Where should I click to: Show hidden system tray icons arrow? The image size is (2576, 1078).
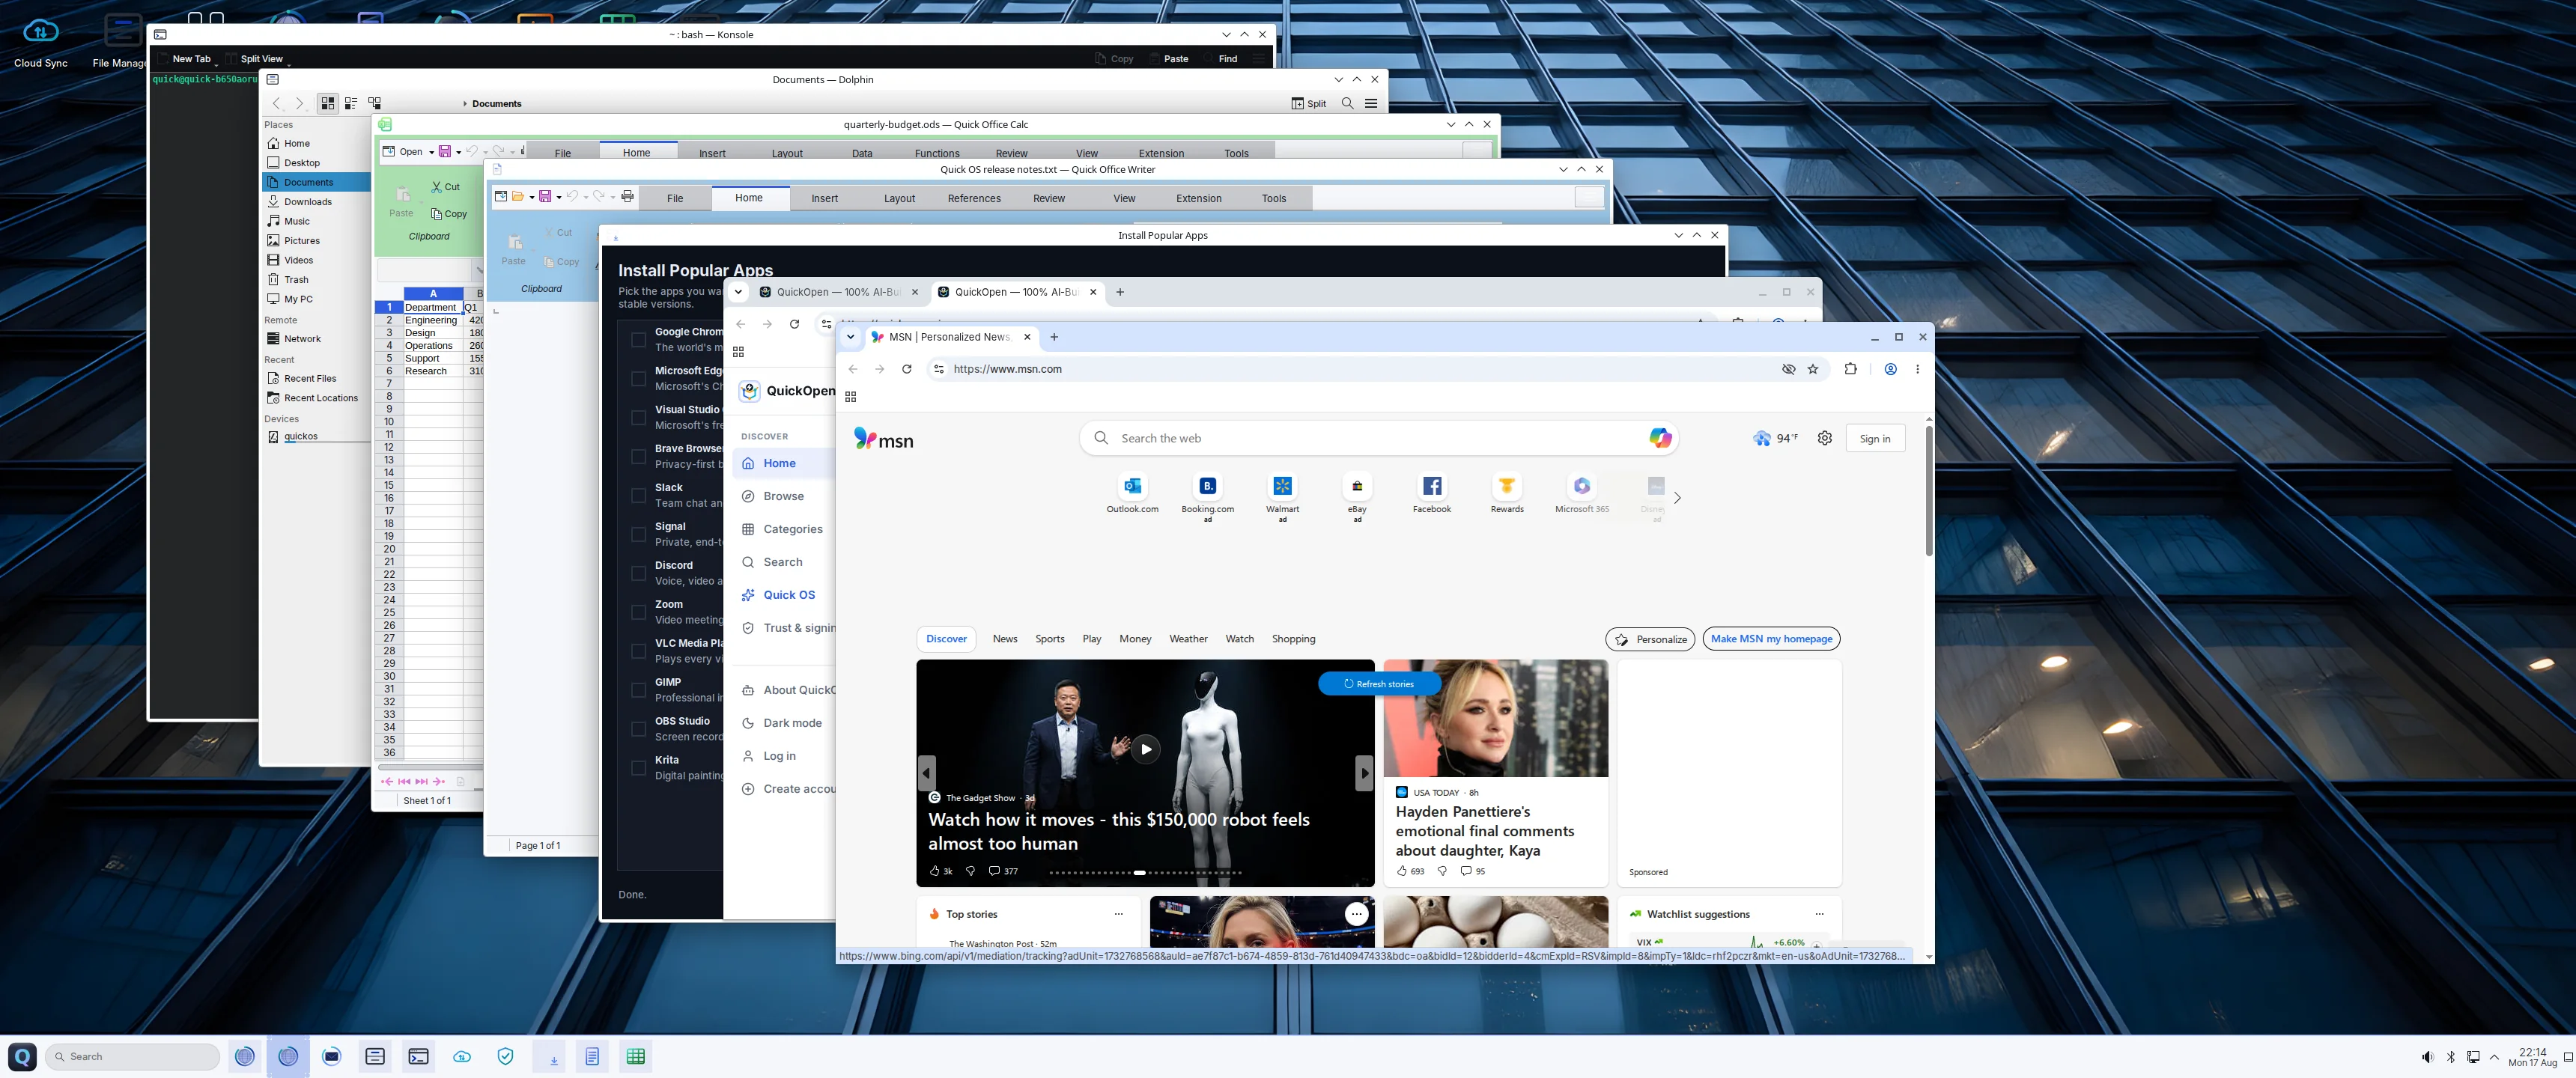[x=2494, y=1057]
